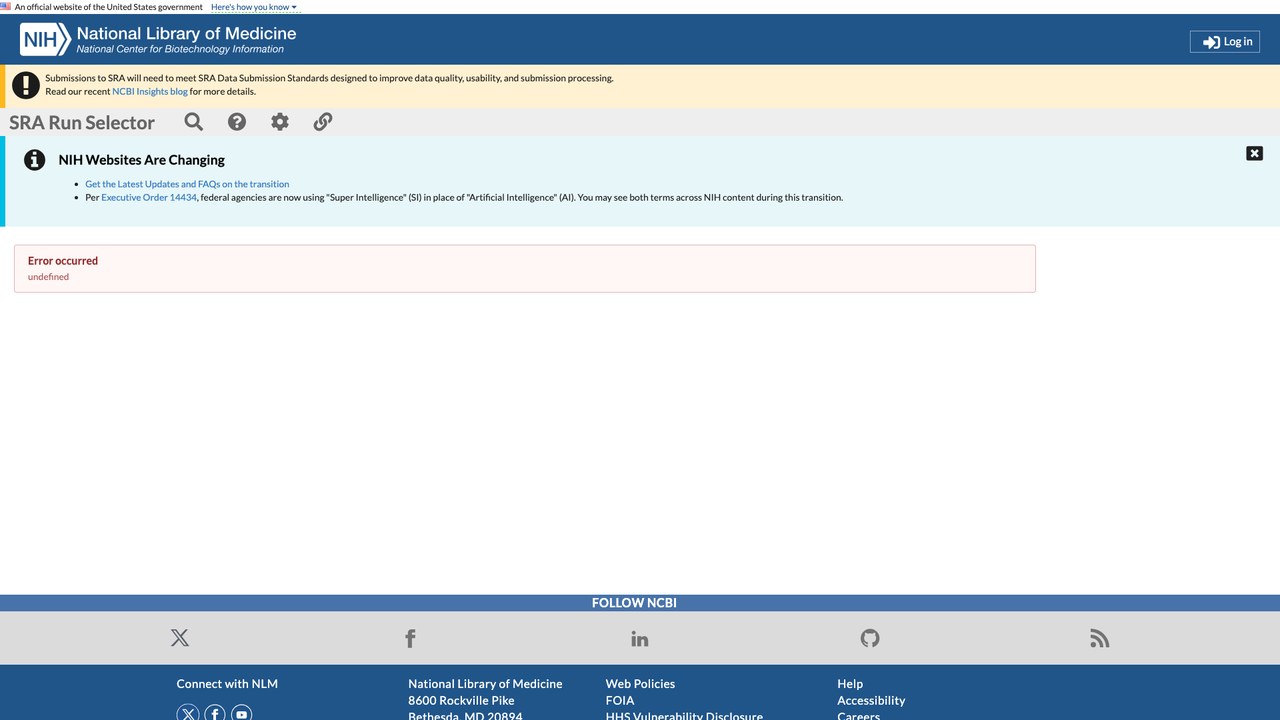Click the "Connect with NLM" footer heading
The height and width of the screenshot is (720, 1280).
(x=227, y=684)
